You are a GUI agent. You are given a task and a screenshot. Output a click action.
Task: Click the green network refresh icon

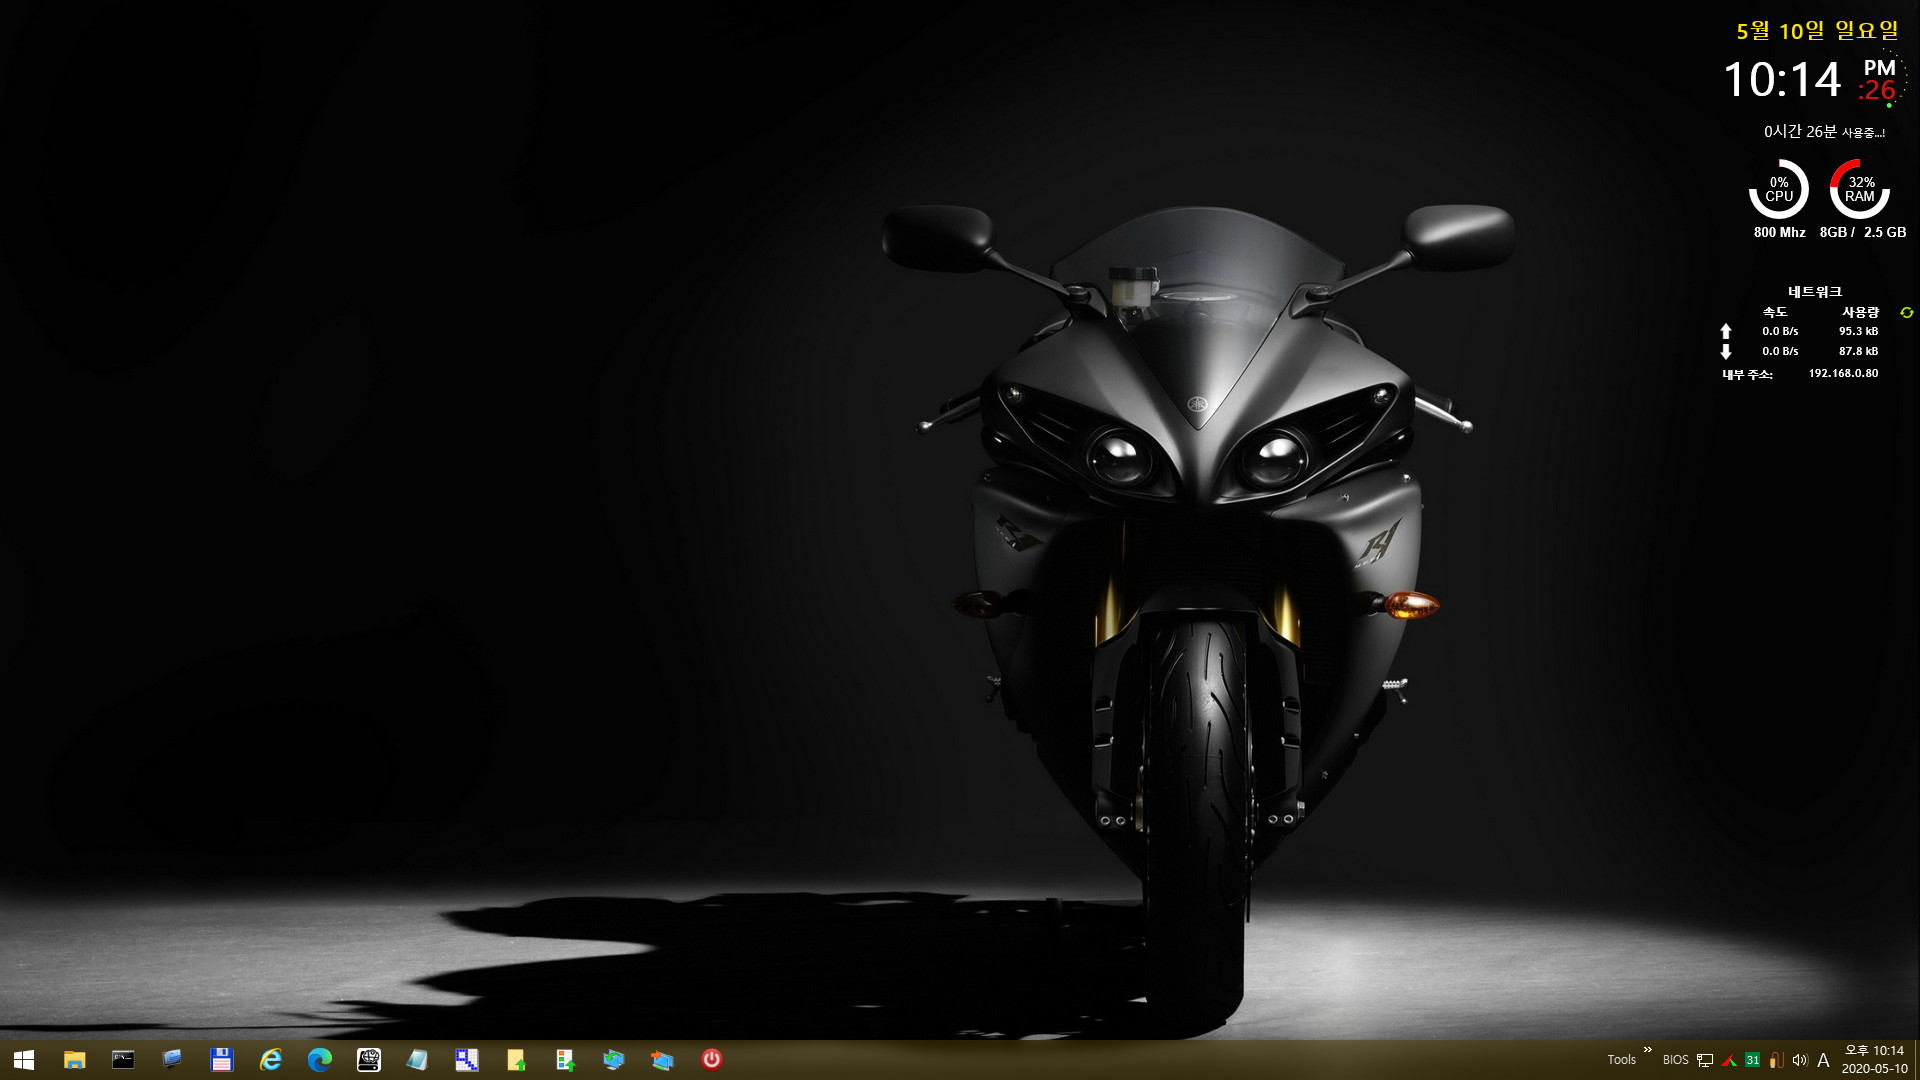(1906, 313)
